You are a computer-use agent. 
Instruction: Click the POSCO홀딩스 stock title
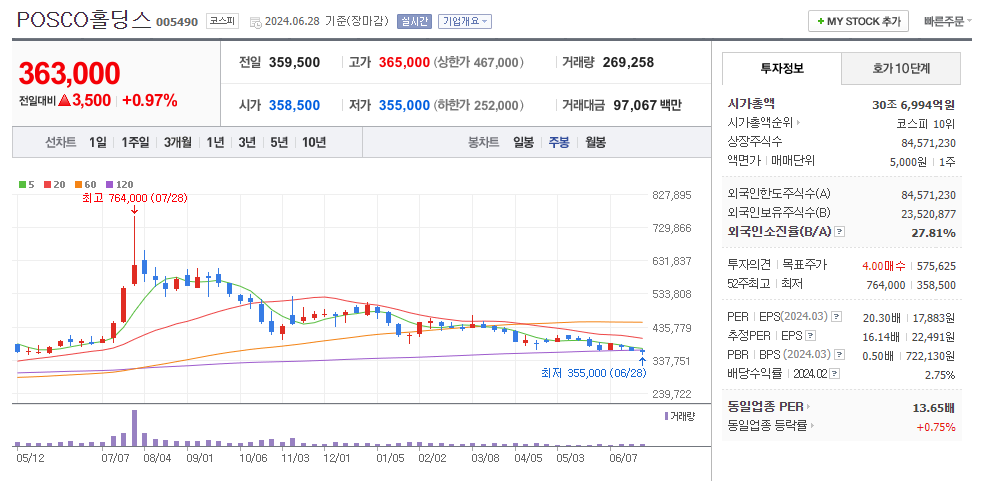(84, 21)
